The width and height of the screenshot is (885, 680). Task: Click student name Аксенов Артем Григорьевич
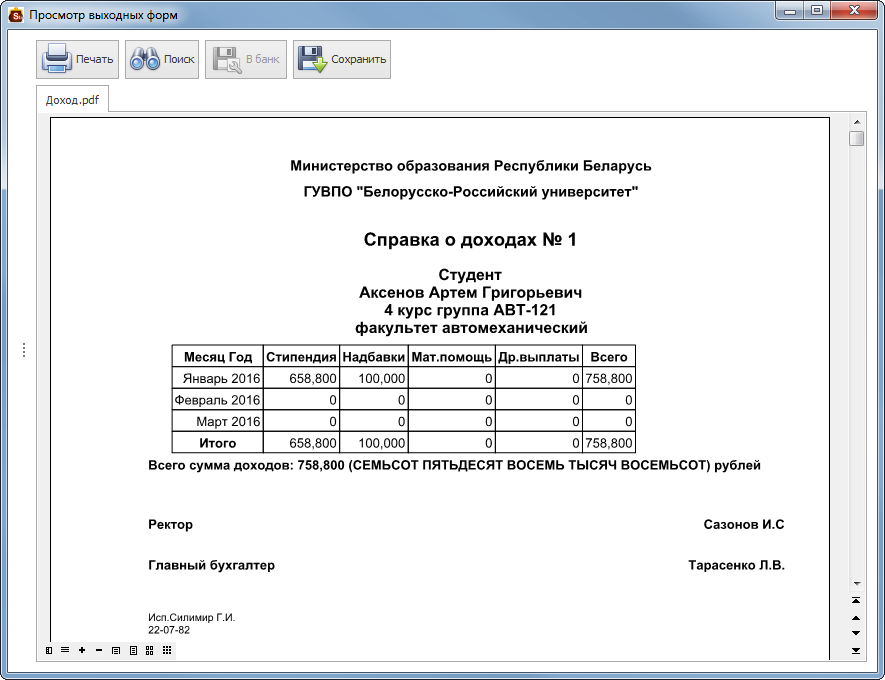[x=470, y=292]
